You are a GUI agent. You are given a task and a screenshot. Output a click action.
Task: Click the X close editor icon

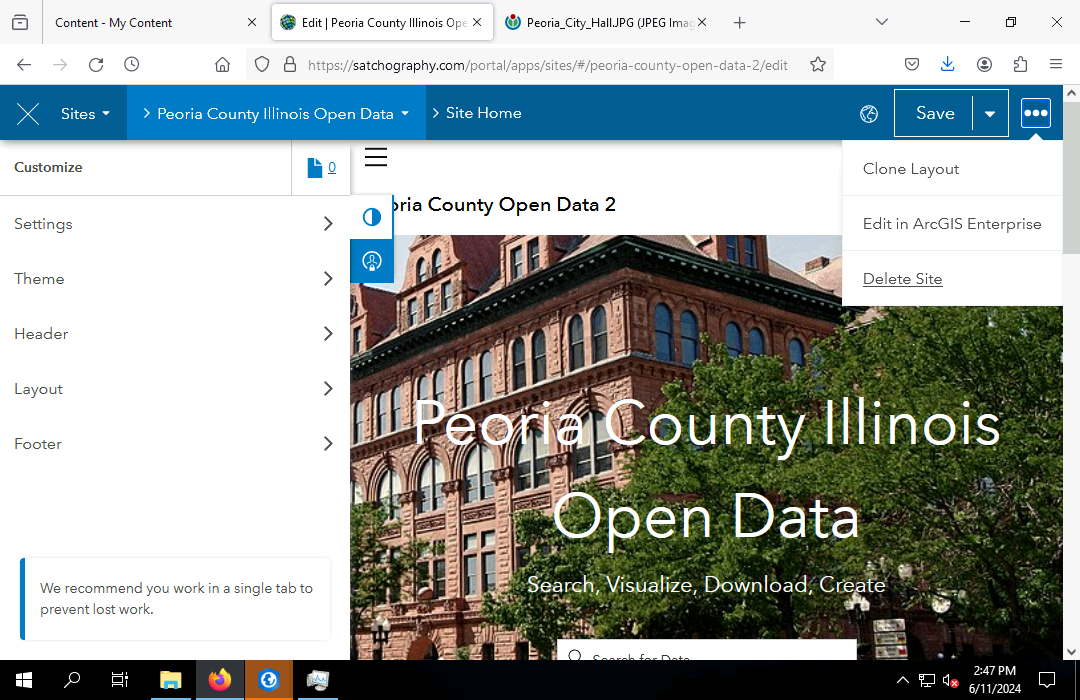click(28, 114)
